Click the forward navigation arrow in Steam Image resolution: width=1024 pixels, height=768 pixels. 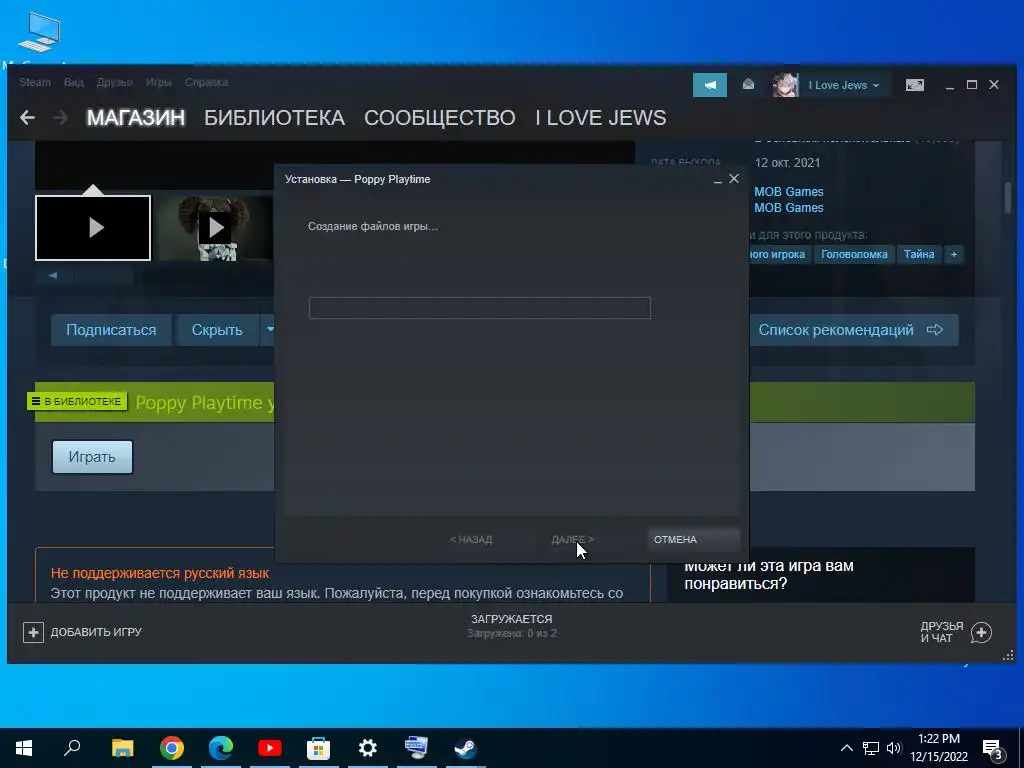[60, 118]
